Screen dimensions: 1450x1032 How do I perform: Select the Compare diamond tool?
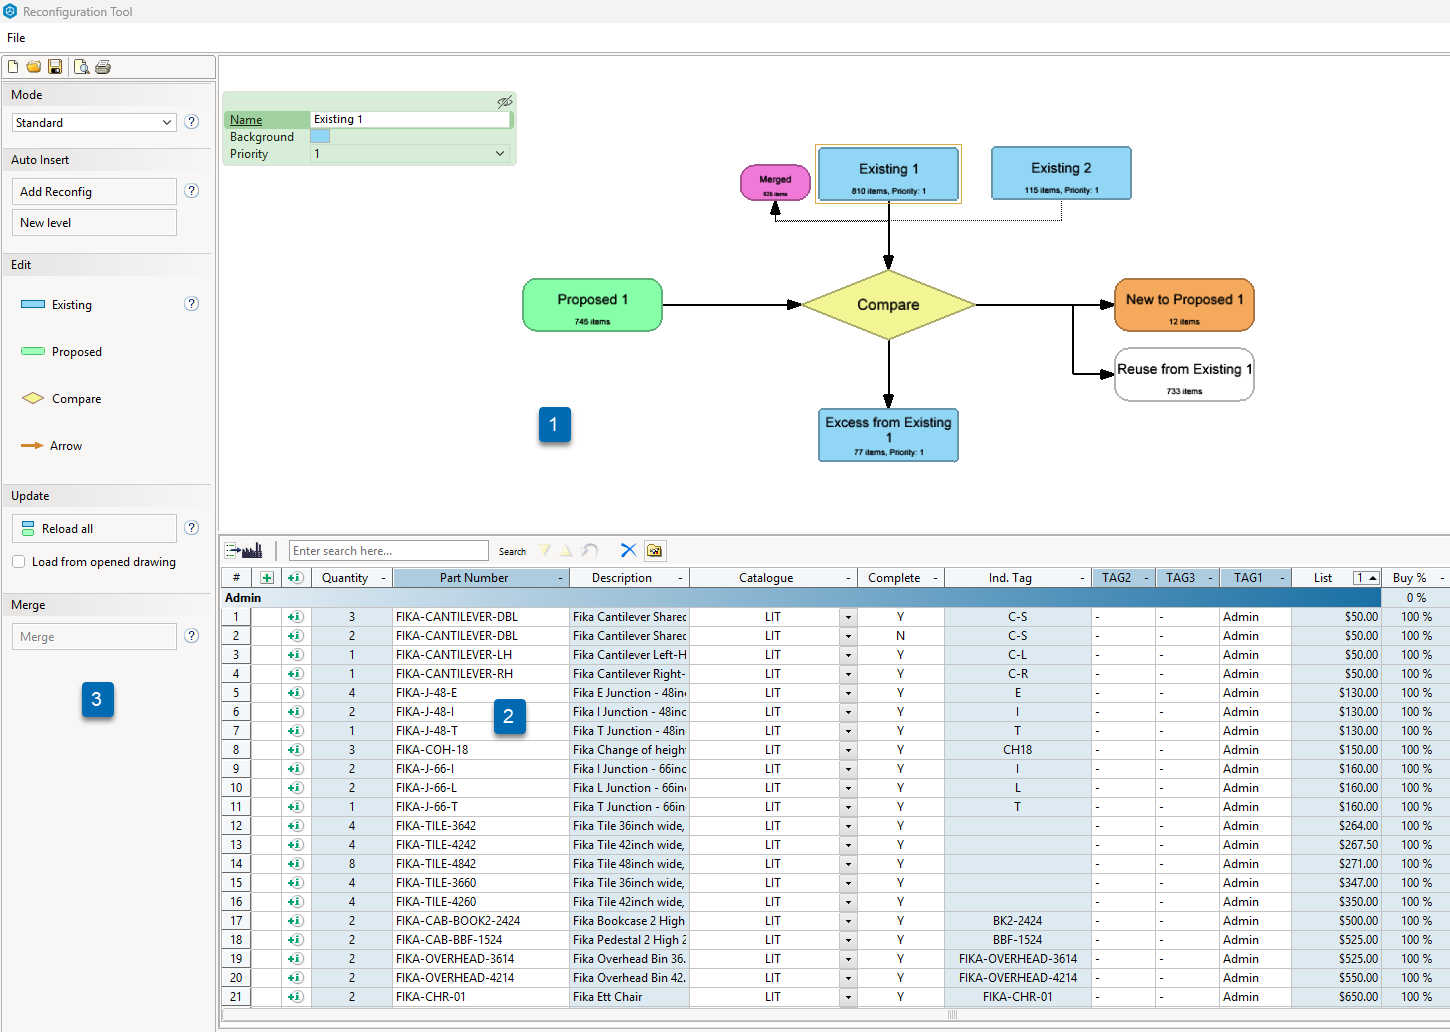[x=62, y=399]
